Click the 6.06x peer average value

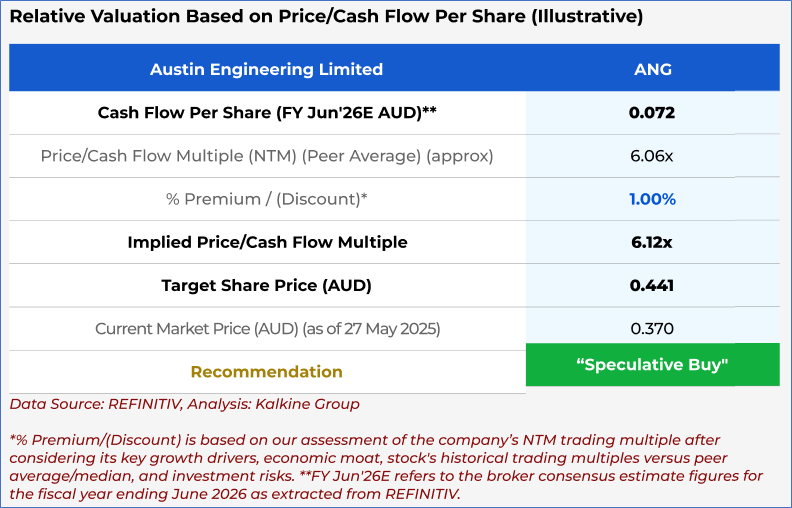[652, 156]
